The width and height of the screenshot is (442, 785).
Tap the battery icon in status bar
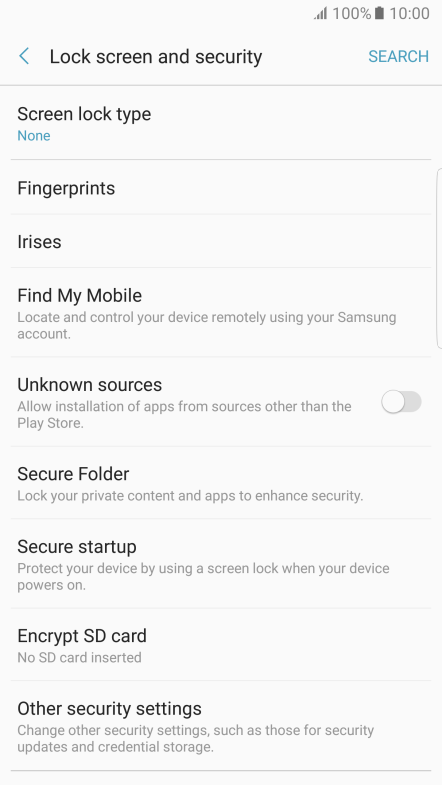379,13
